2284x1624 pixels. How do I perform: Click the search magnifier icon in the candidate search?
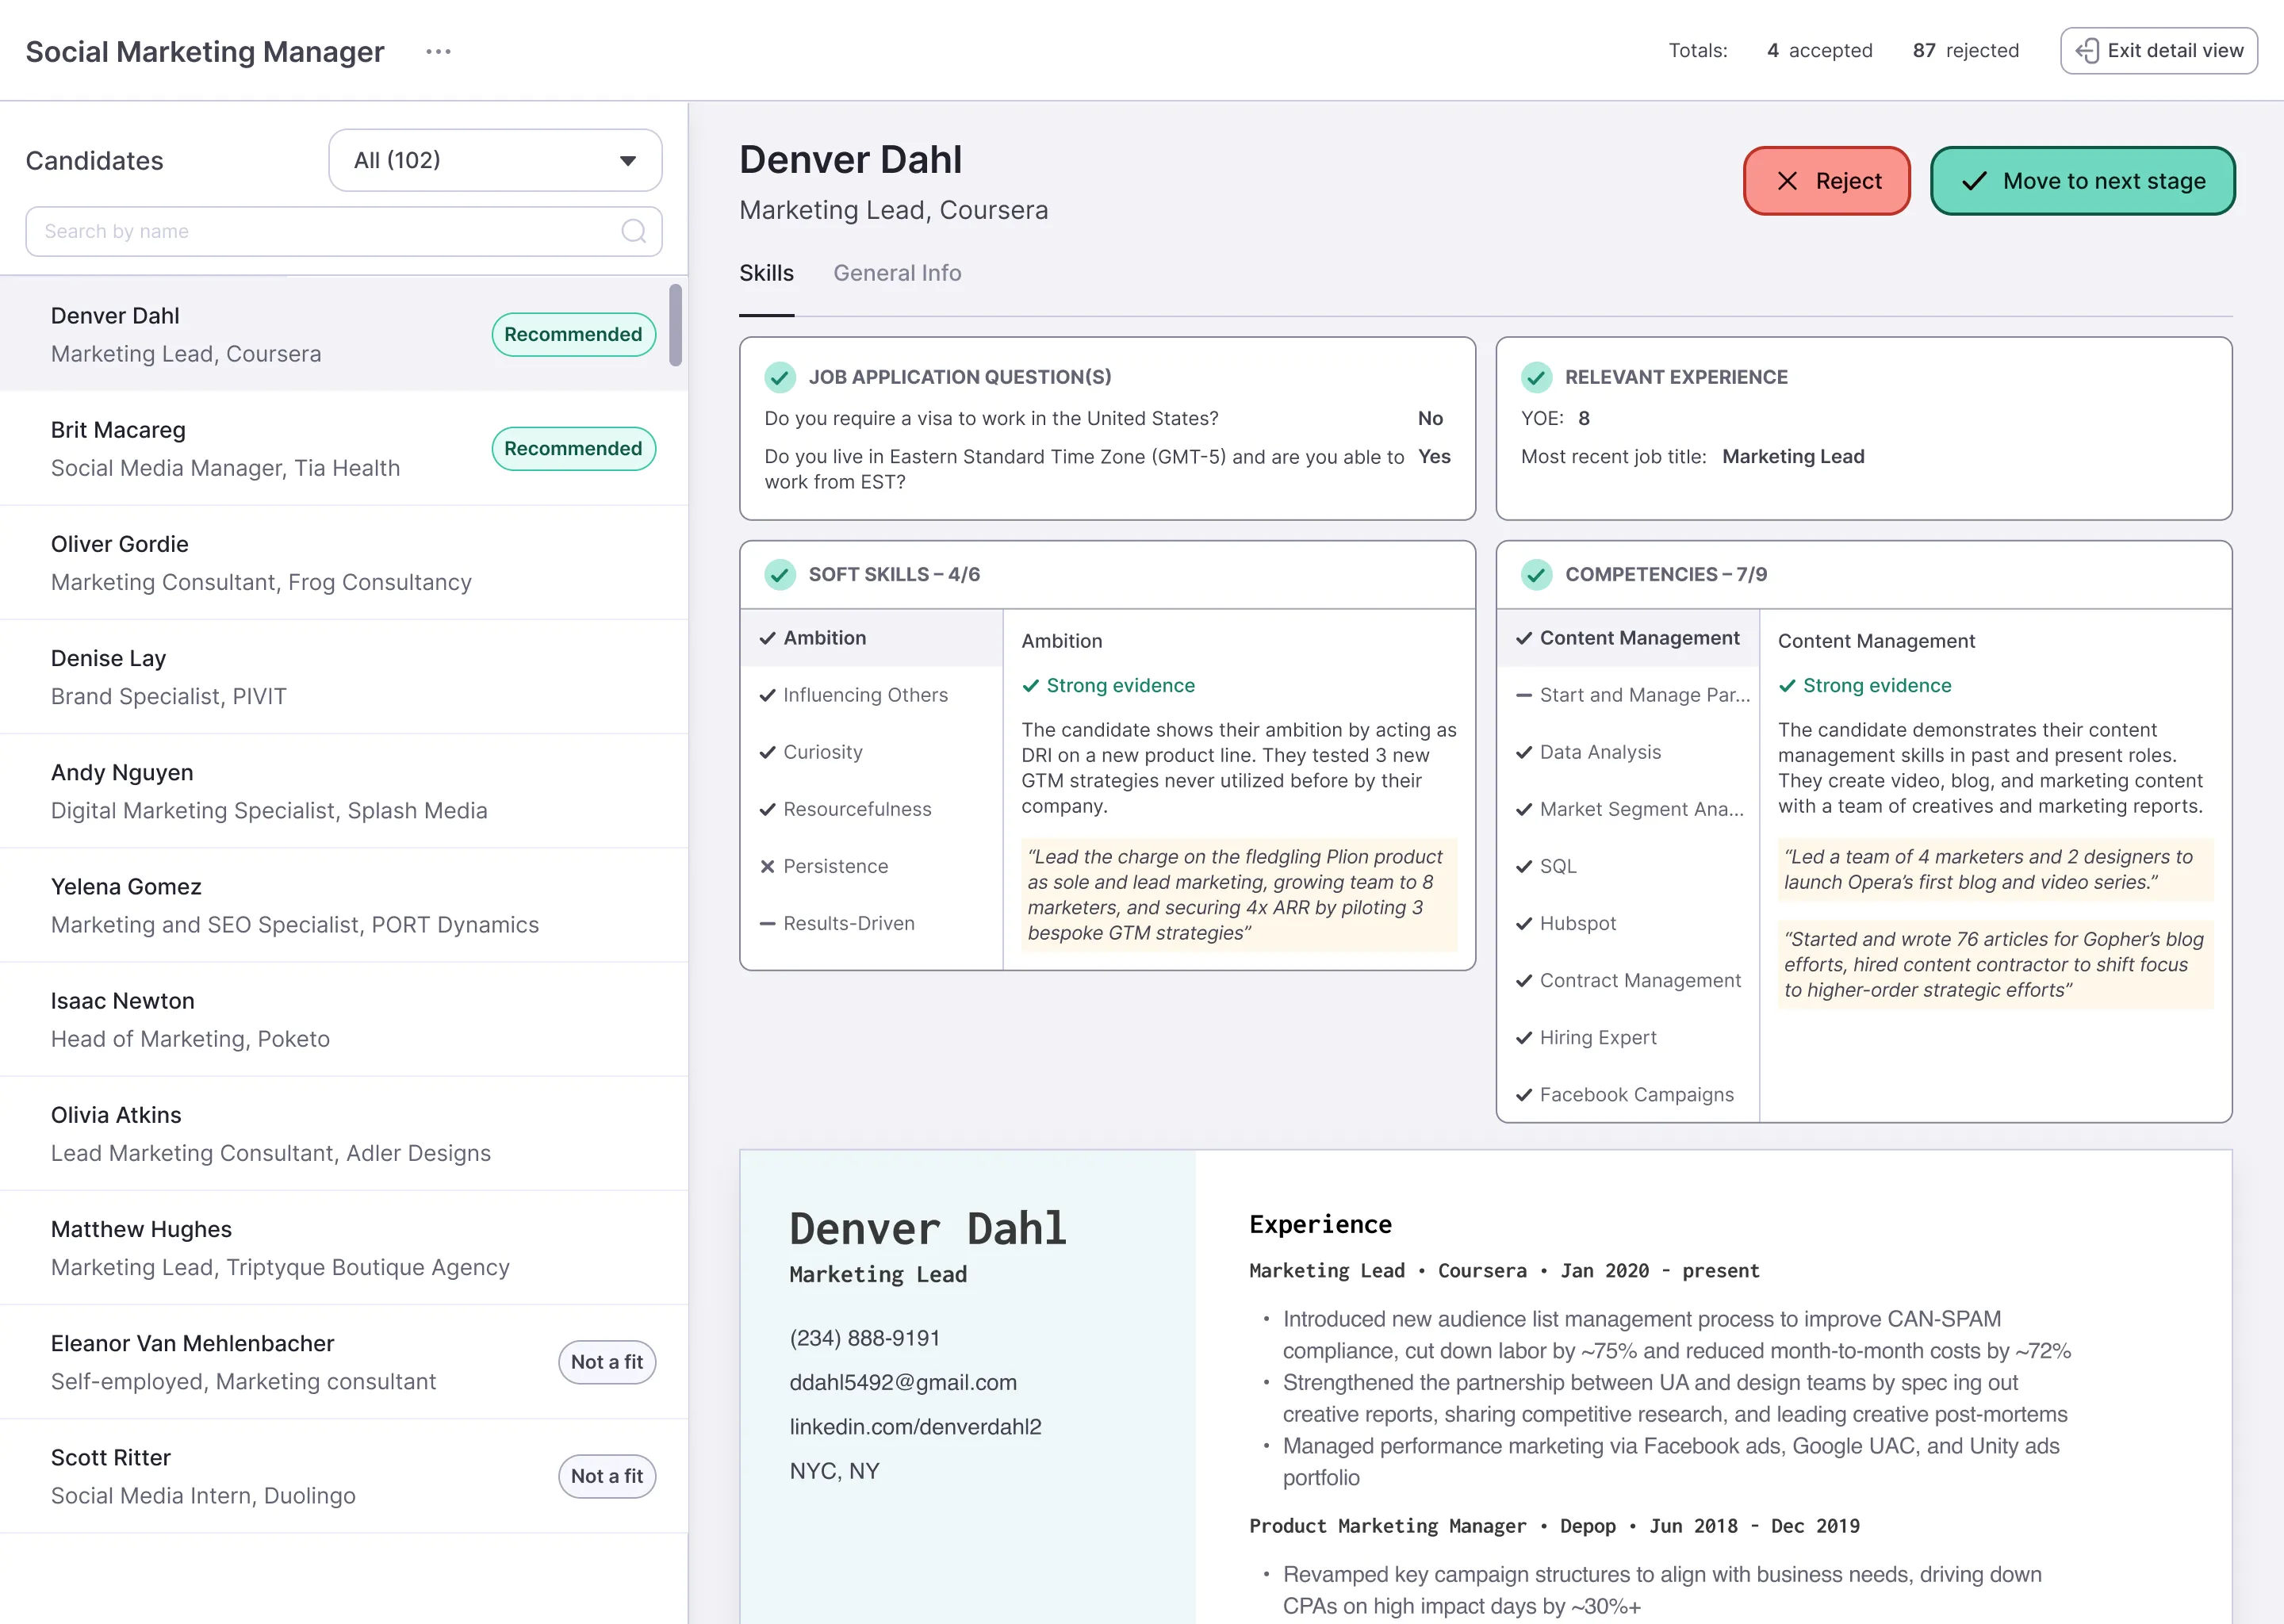click(x=634, y=231)
